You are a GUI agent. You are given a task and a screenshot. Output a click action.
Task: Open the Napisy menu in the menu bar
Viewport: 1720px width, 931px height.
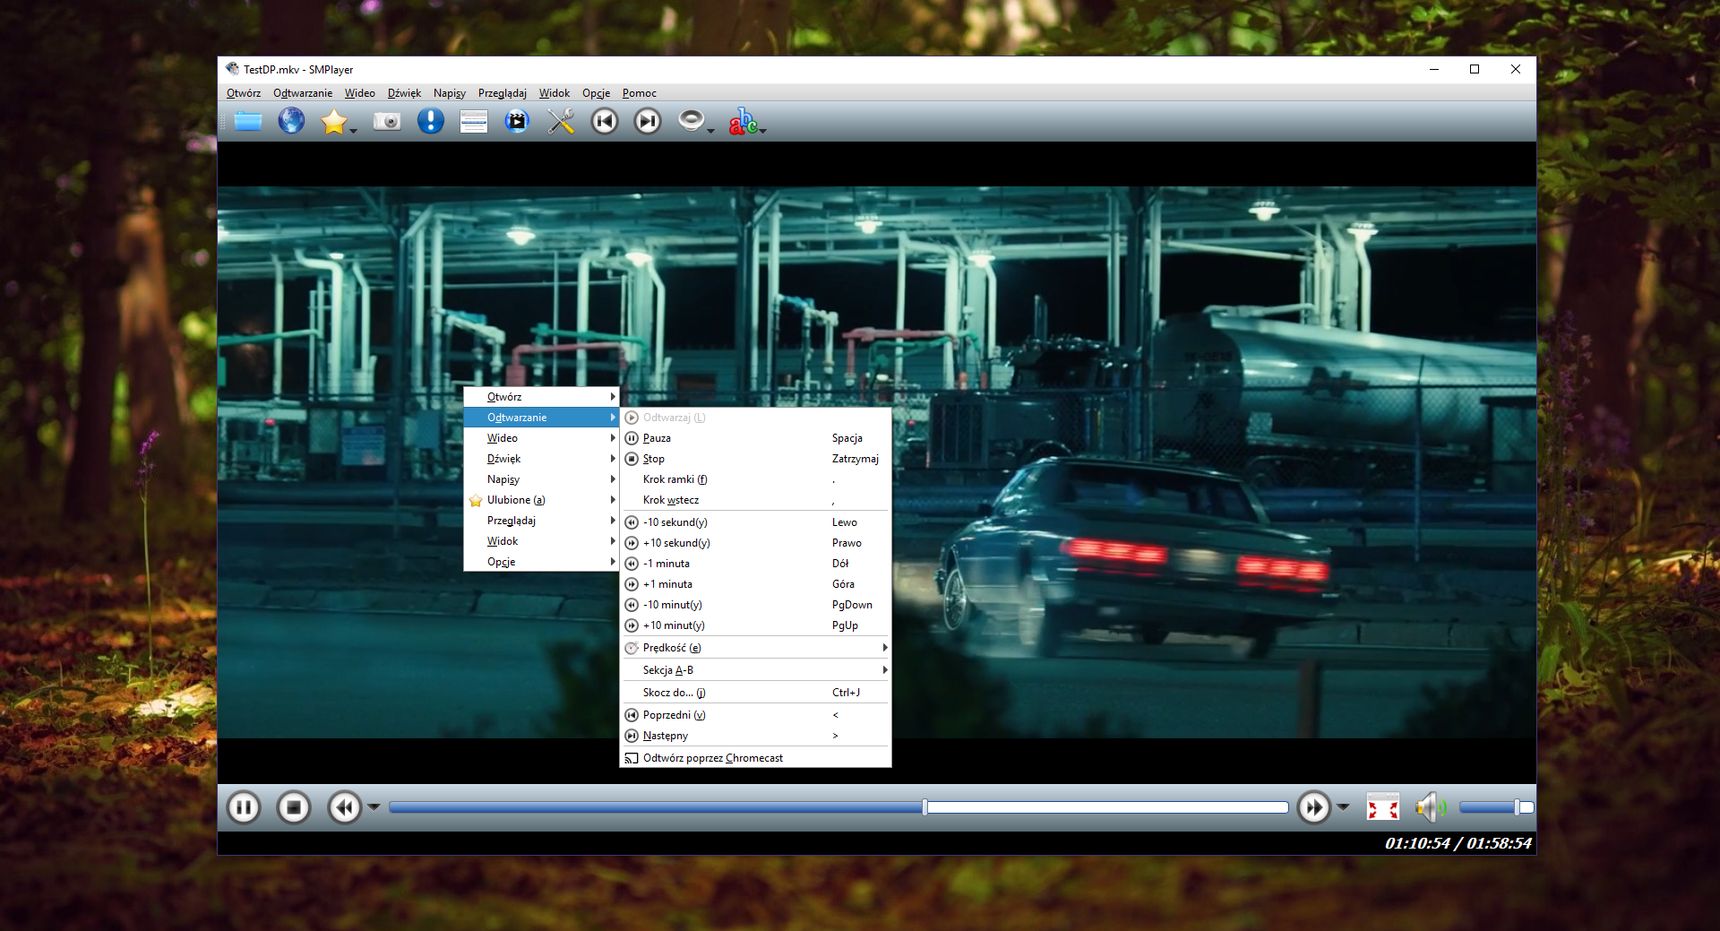click(x=449, y=93)
